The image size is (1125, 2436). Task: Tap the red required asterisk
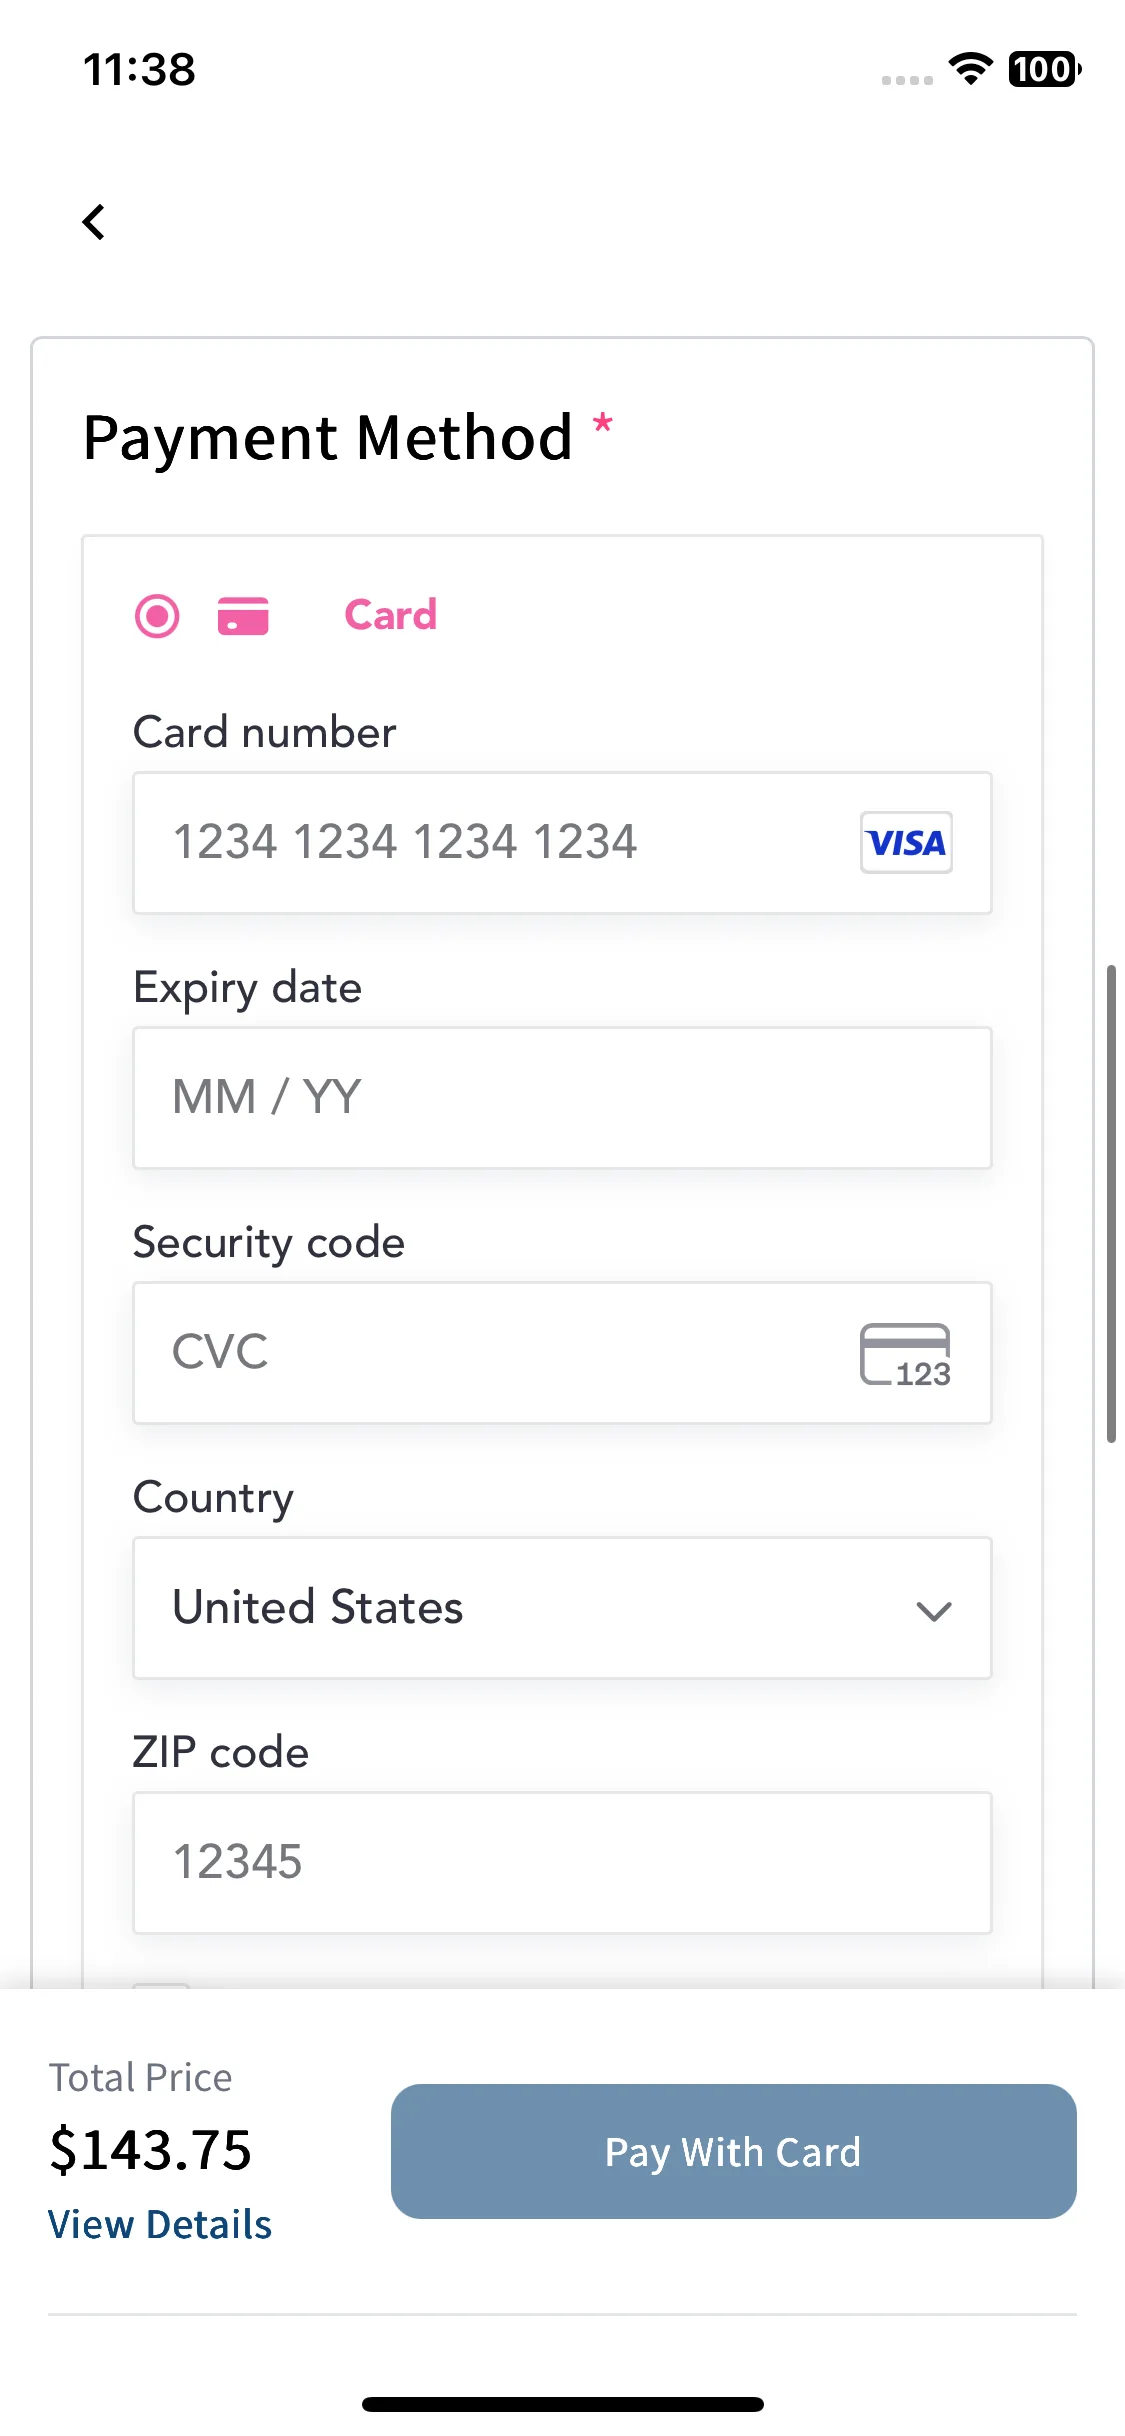[603, 422]
